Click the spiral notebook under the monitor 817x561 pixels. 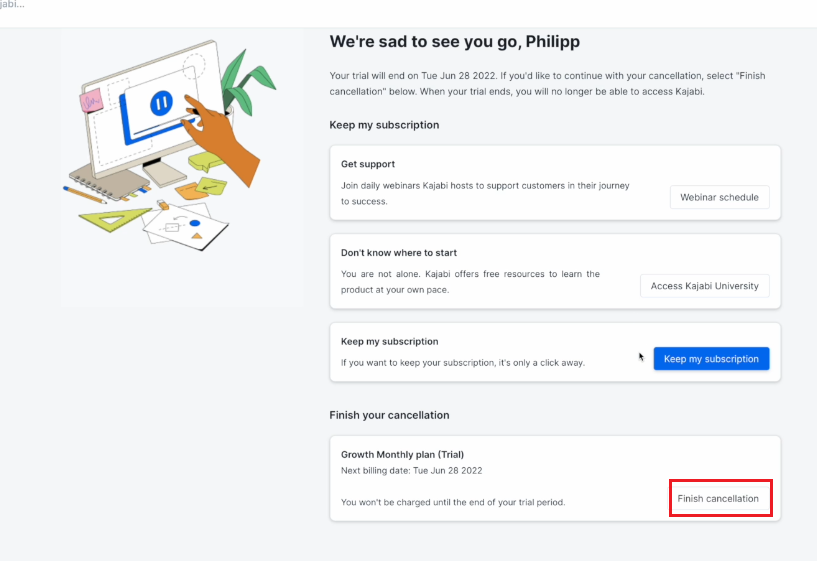click(x=109, y=182)
